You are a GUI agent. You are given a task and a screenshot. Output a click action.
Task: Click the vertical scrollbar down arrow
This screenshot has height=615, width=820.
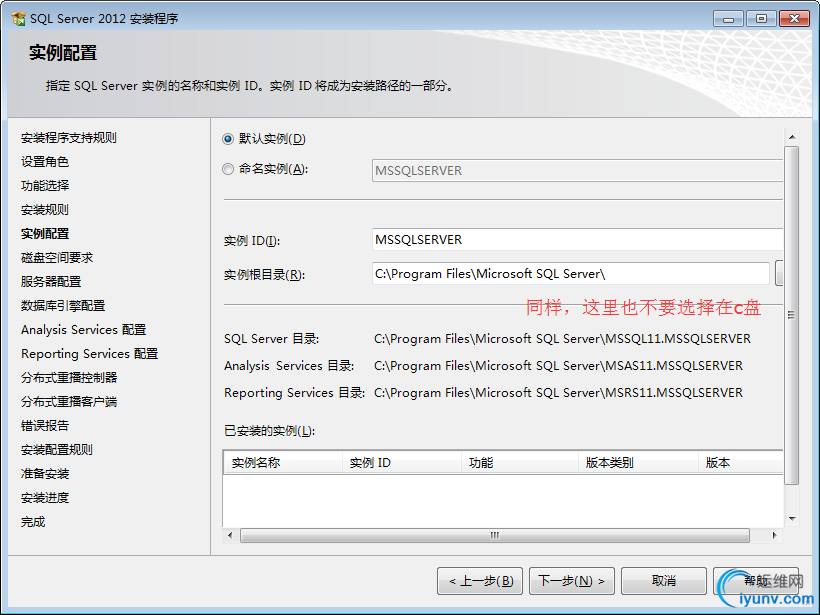tap(792, 519)
